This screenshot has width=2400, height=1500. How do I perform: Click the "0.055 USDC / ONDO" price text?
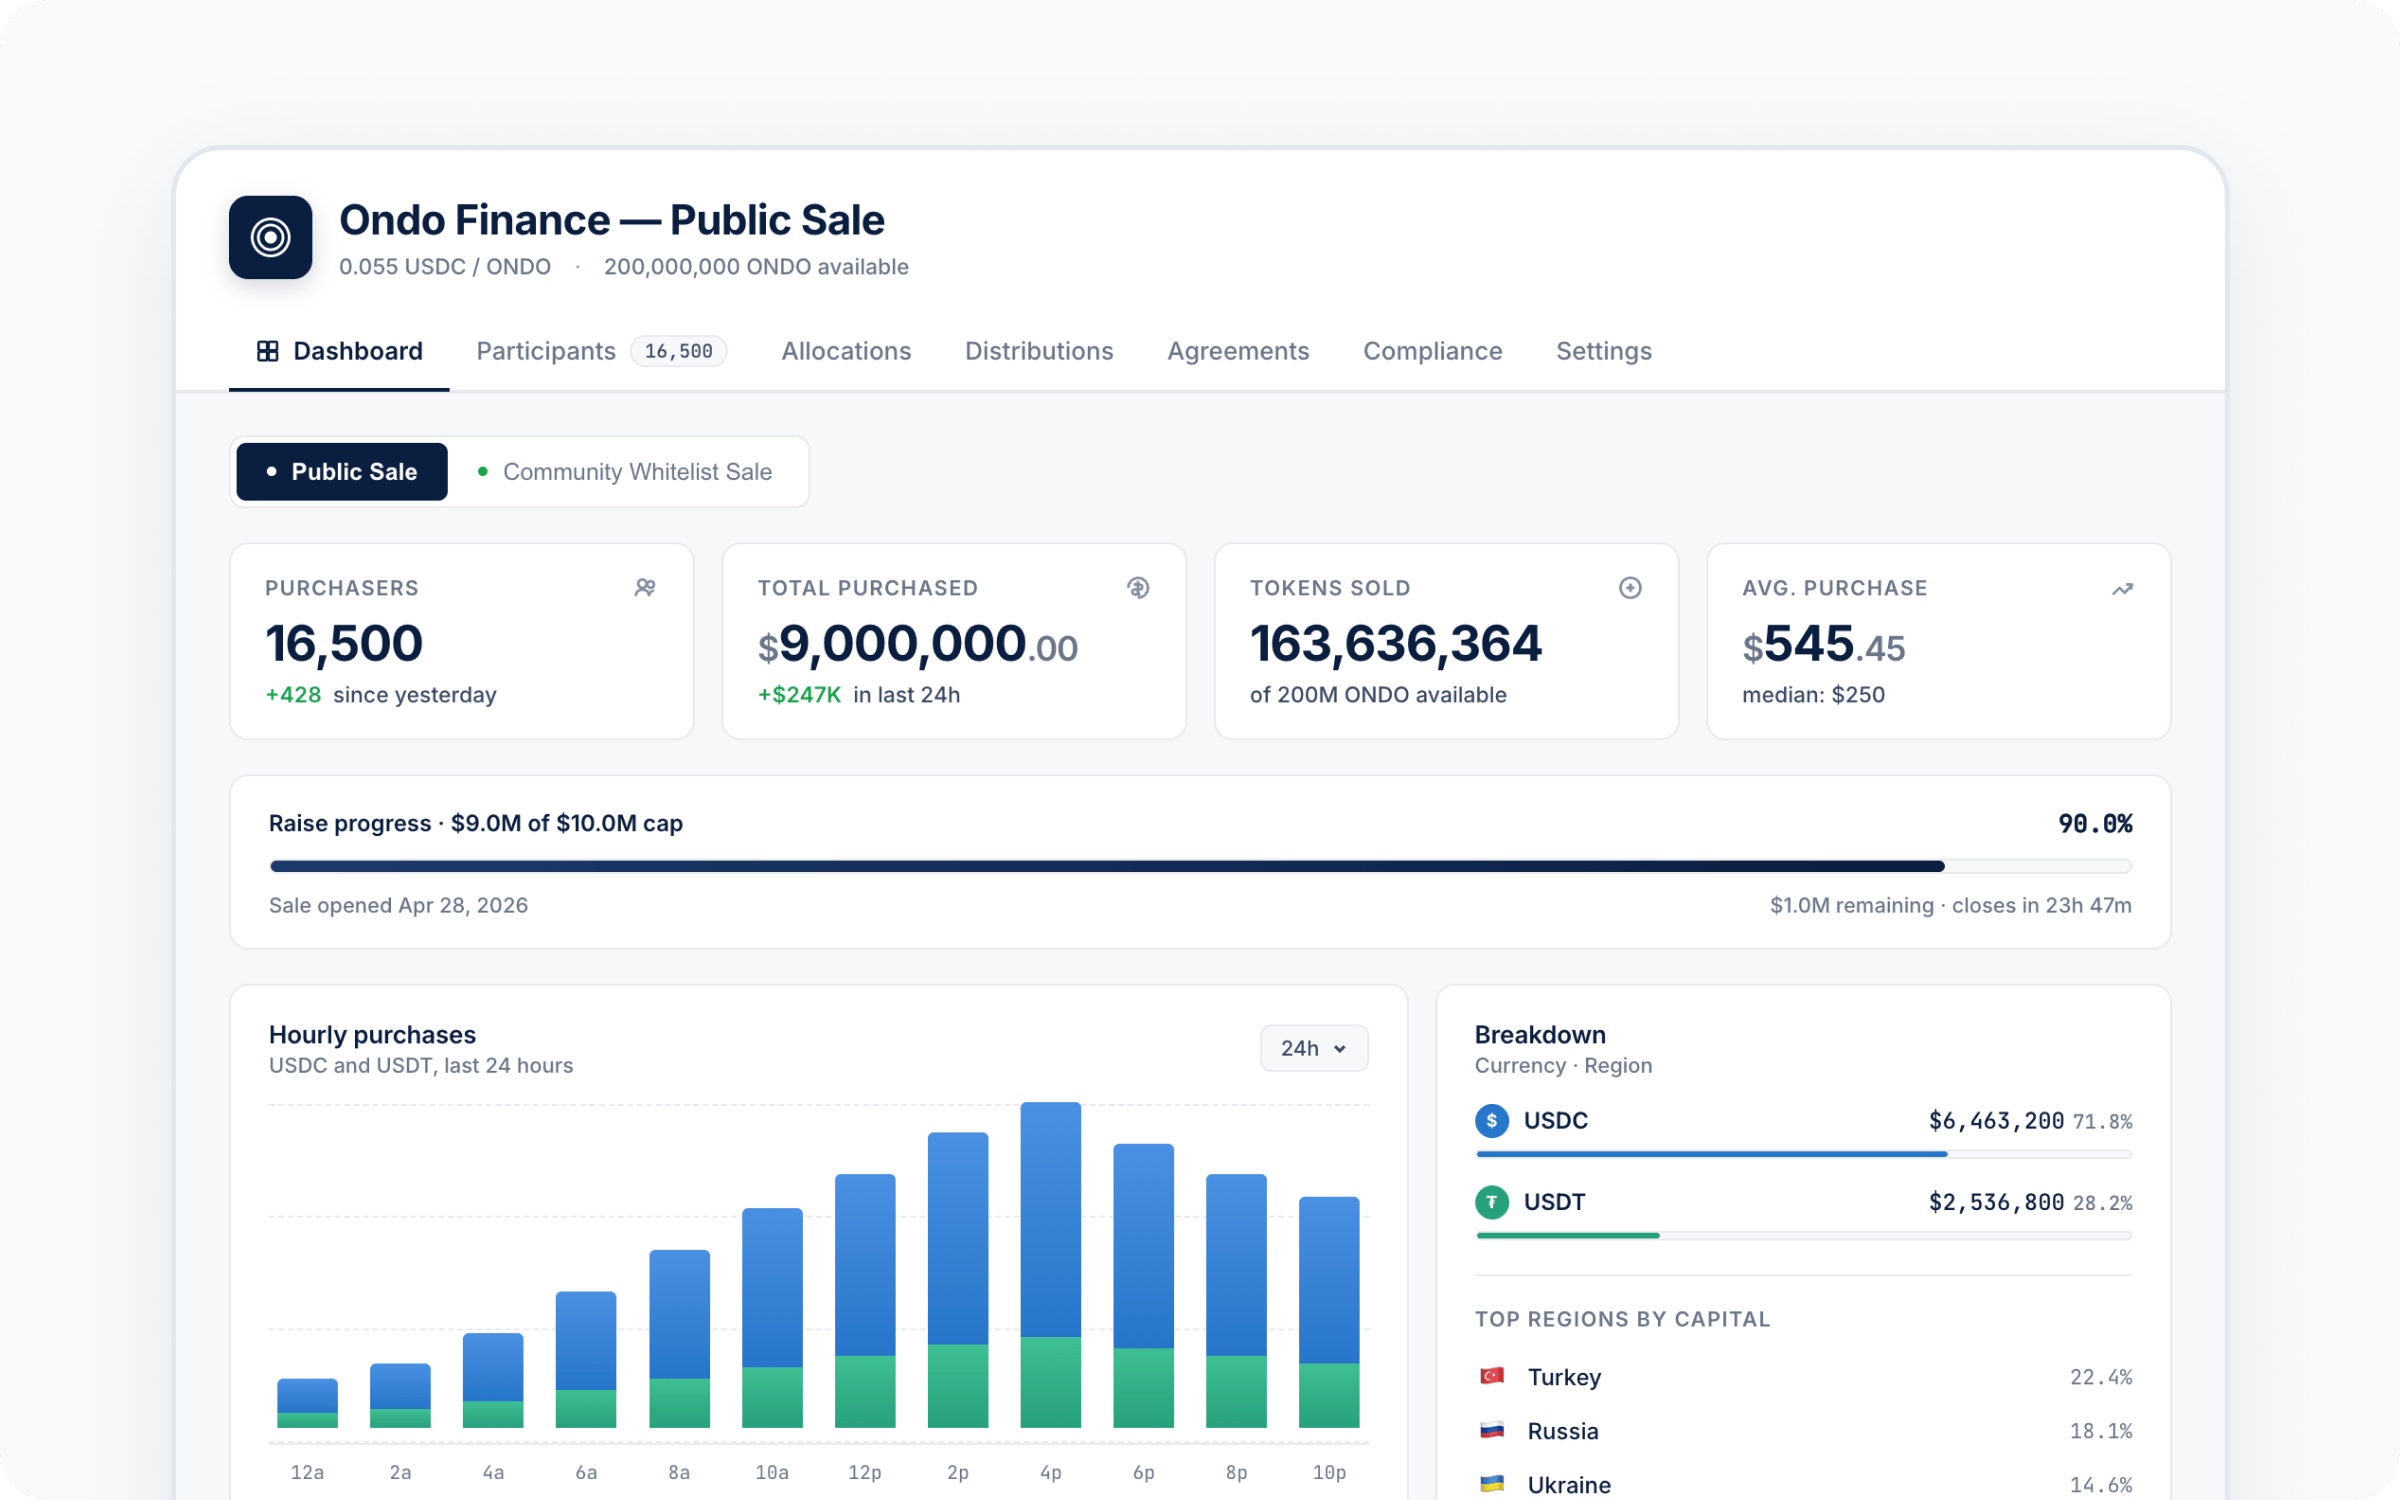pos(445,267)
